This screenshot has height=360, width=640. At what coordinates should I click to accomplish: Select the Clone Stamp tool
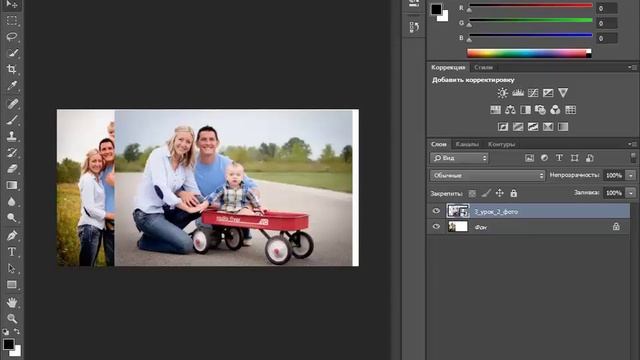(x=12, y=136)
